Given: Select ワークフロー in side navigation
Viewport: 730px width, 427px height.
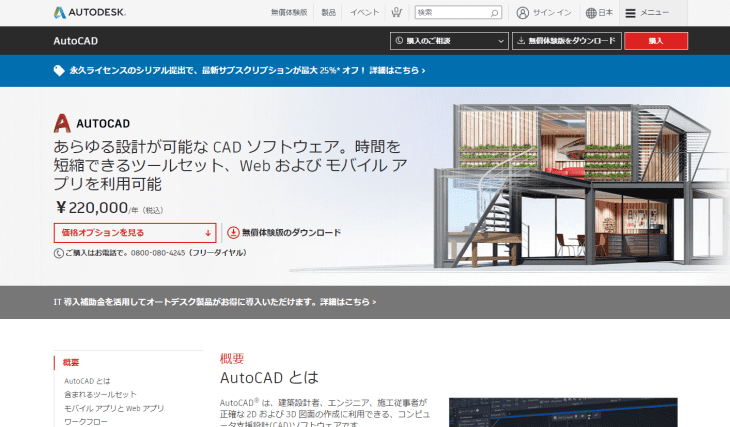Looking at the screenshot, I should pyautogui.click(x=86, y=422).
